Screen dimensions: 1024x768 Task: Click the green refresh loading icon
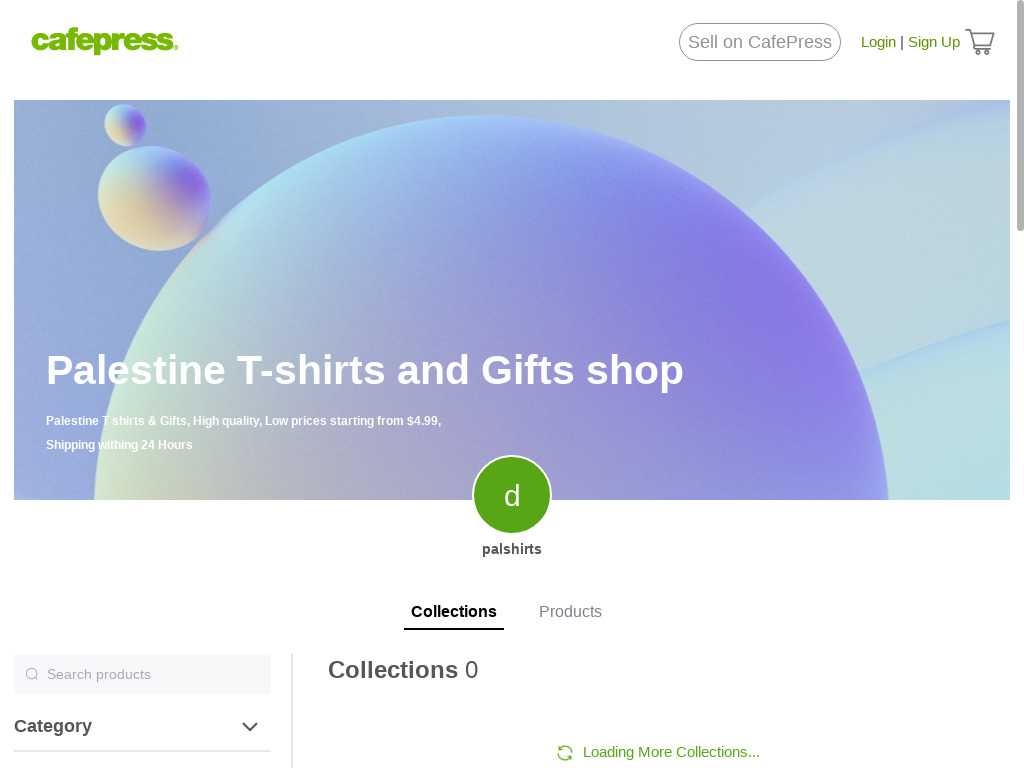pos(565,752)
